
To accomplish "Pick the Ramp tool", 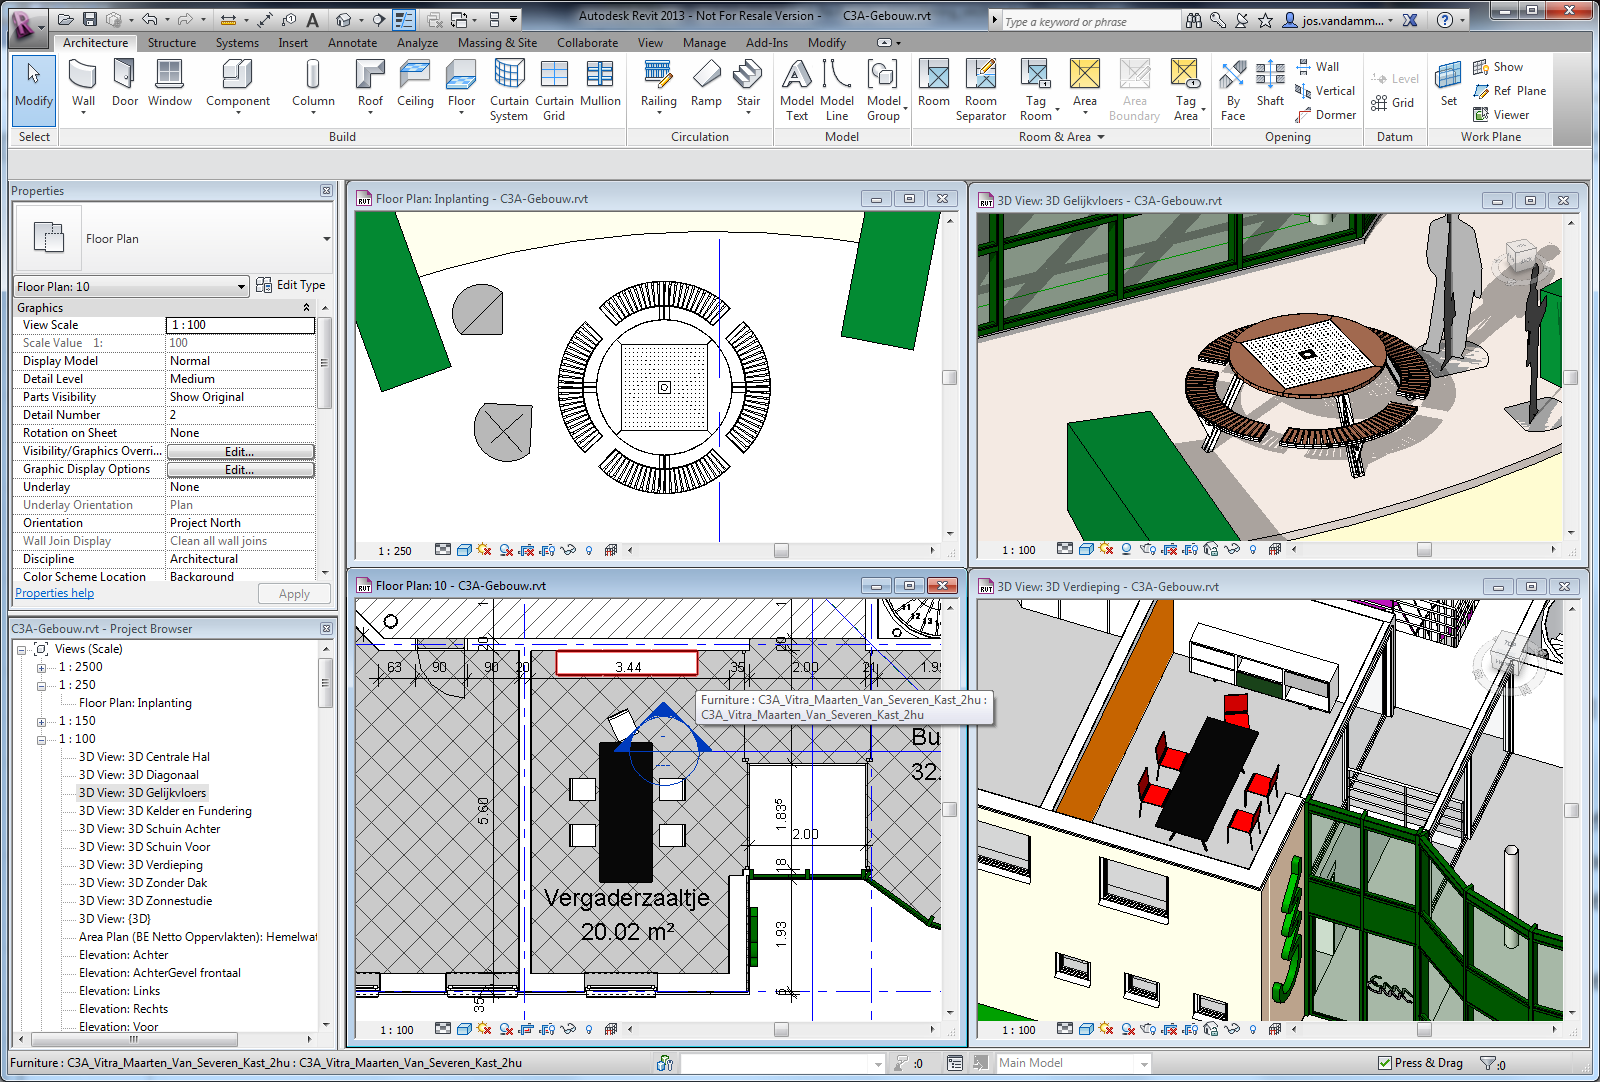I will (706, 84).
